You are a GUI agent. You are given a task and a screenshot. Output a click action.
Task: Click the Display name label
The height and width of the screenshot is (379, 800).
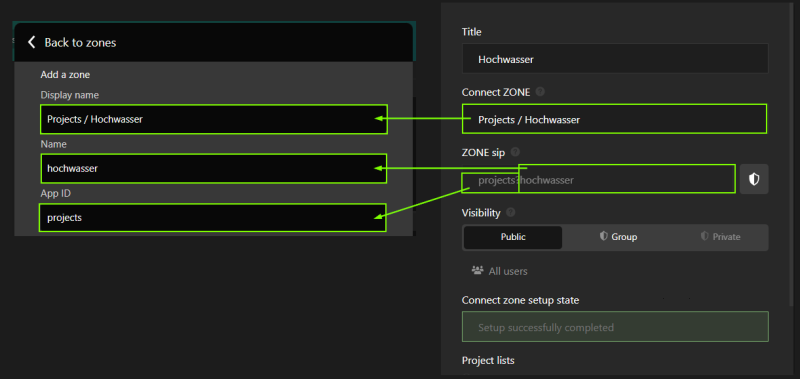coord(70,95)
